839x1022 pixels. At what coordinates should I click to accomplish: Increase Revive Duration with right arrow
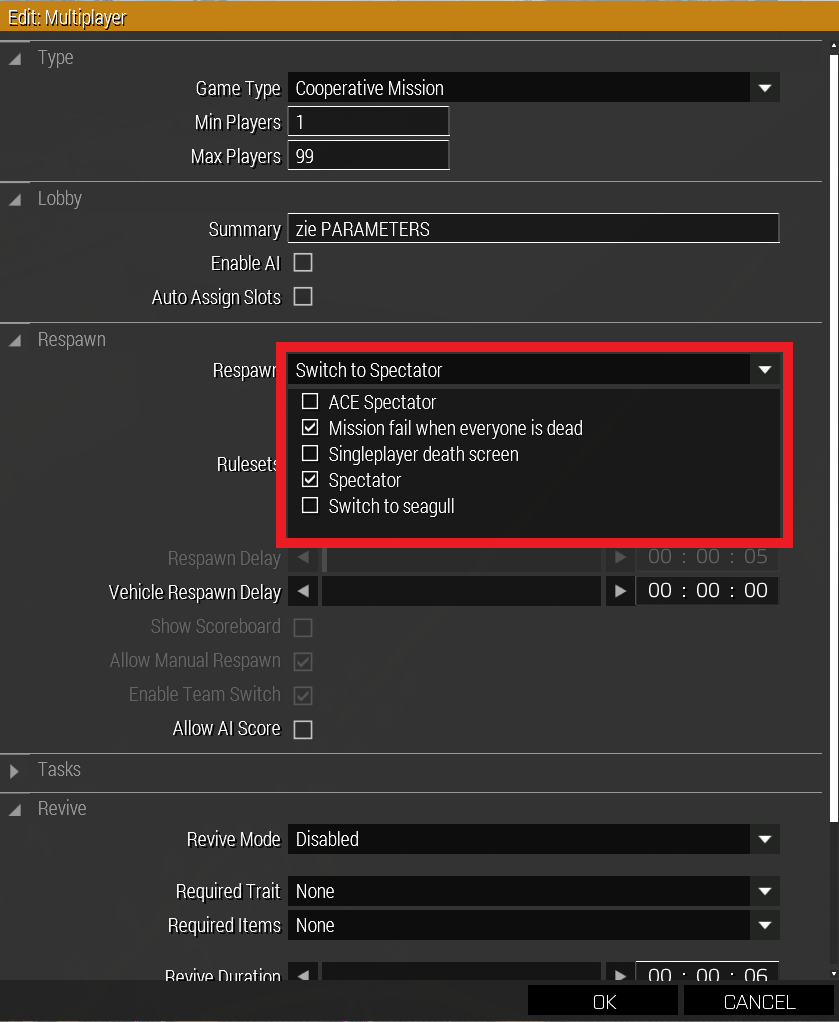(621, 972)
